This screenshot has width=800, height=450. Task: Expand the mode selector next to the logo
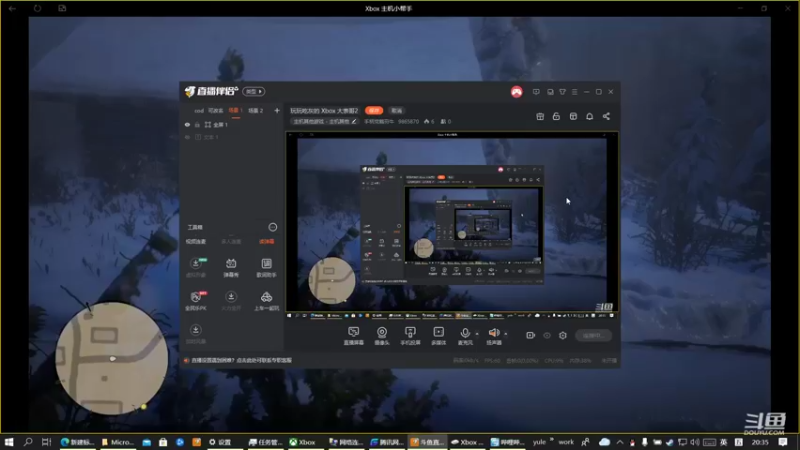pyautogui.click(x=254, y=91)
